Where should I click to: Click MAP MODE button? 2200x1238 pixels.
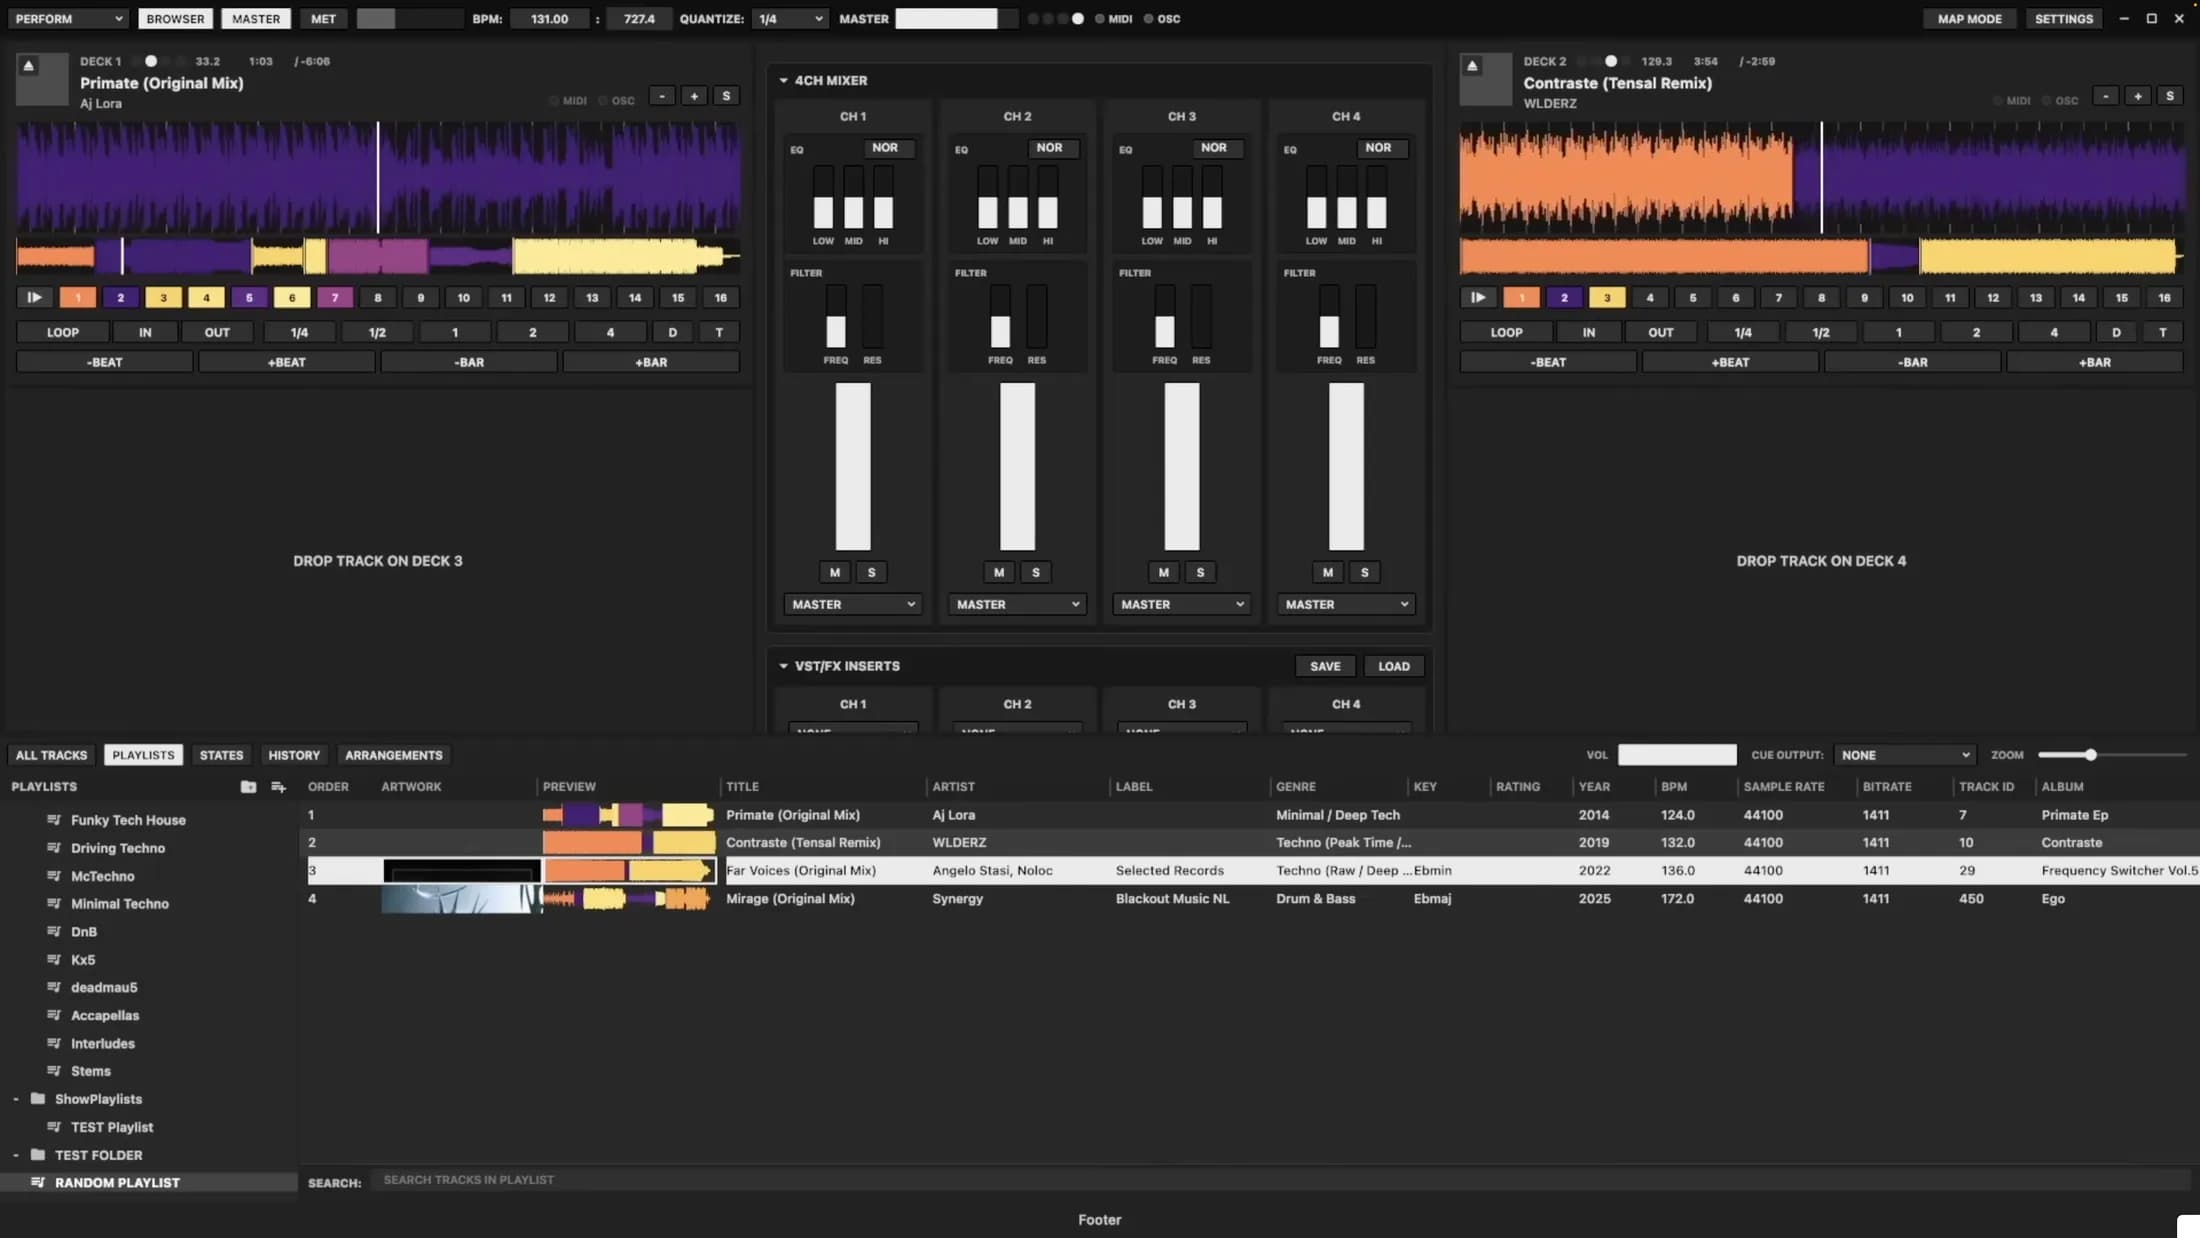[1969, 19]
